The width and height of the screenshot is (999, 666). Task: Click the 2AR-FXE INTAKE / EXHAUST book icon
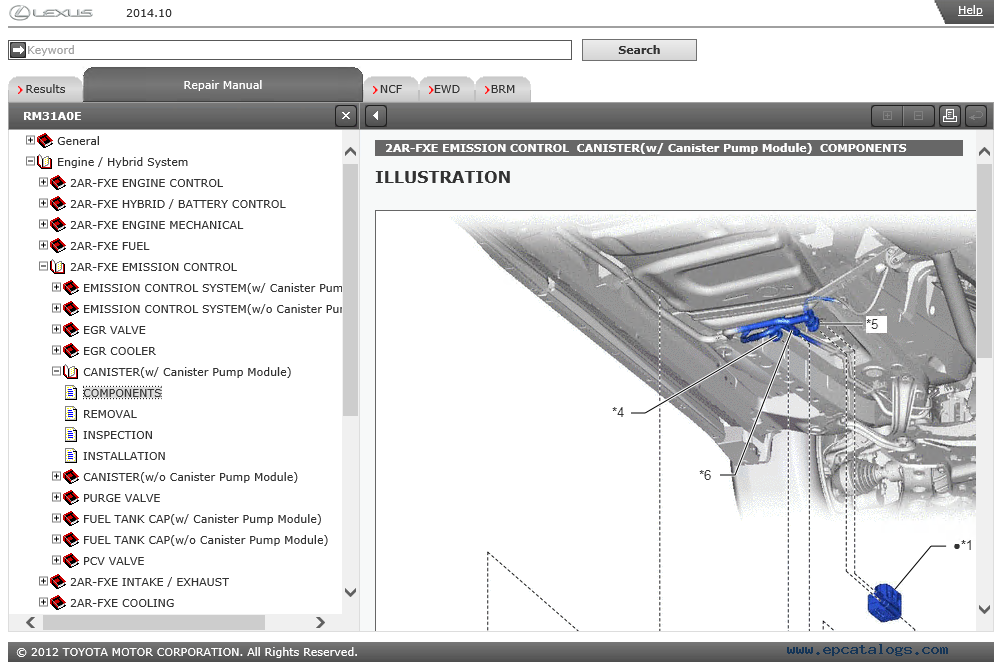pyautogui.click(x=58, y=582)
